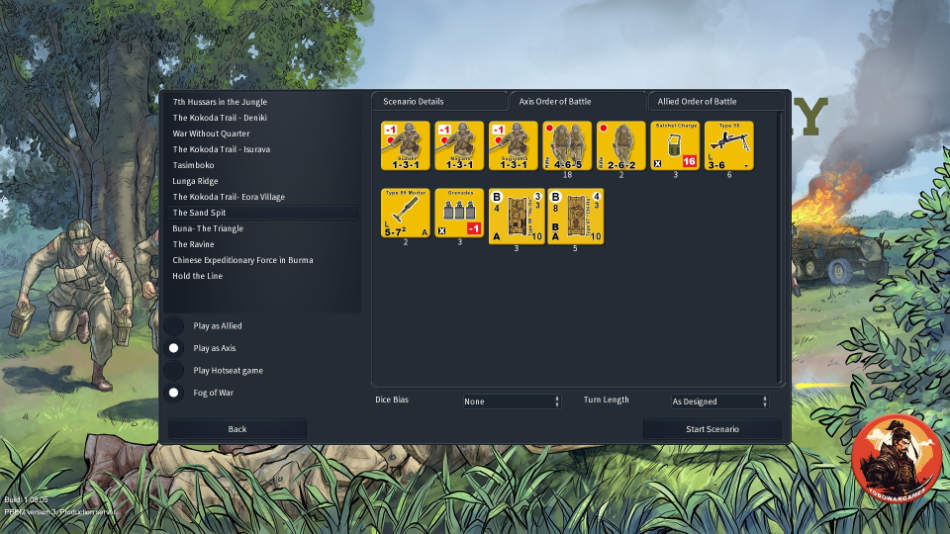Click the 4-6-5 rifle squad counter
The width and height of the screenshot is (950, 534).
(x=567, y=145)
